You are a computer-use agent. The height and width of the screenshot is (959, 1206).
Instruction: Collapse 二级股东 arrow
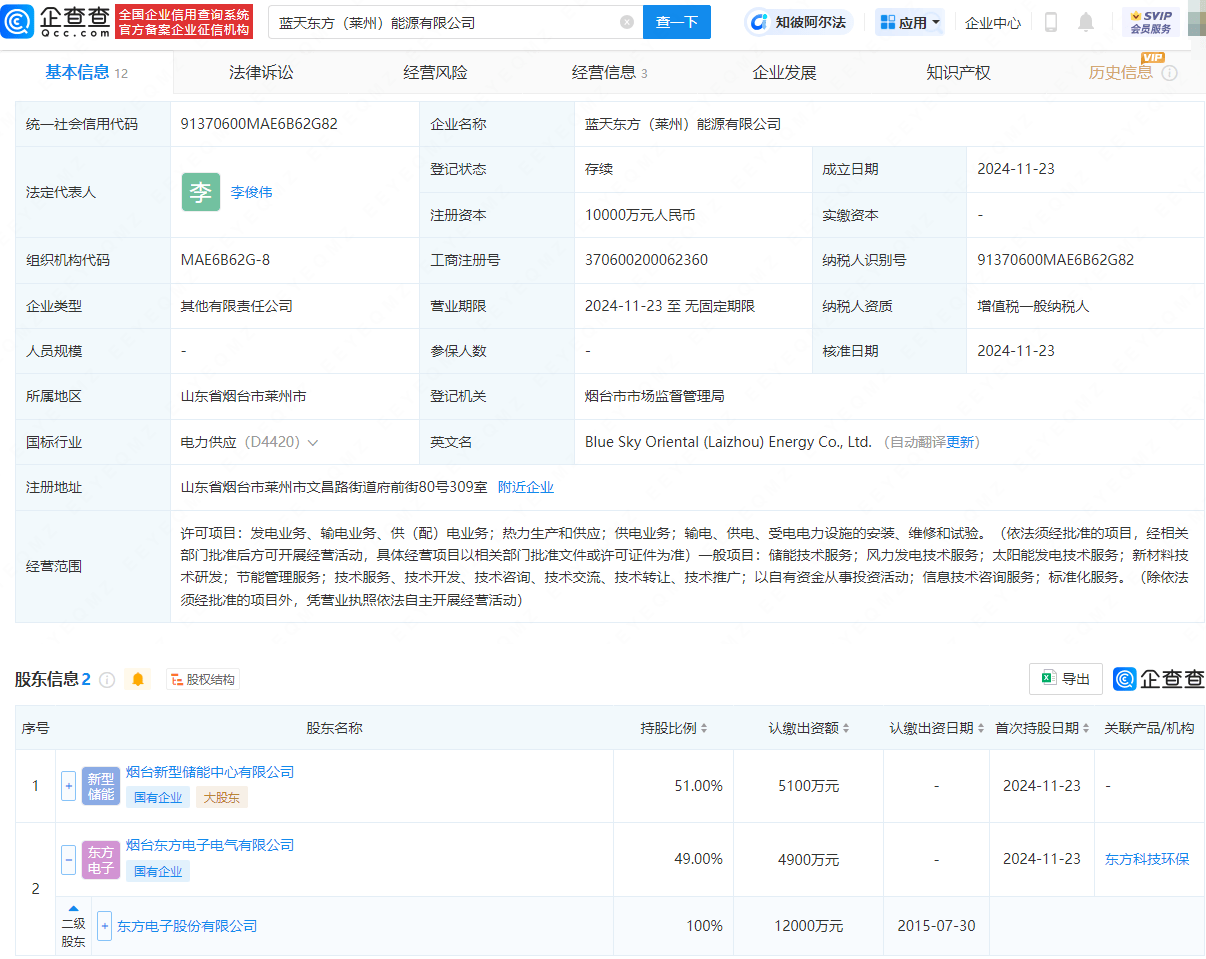tap(73, 908)
